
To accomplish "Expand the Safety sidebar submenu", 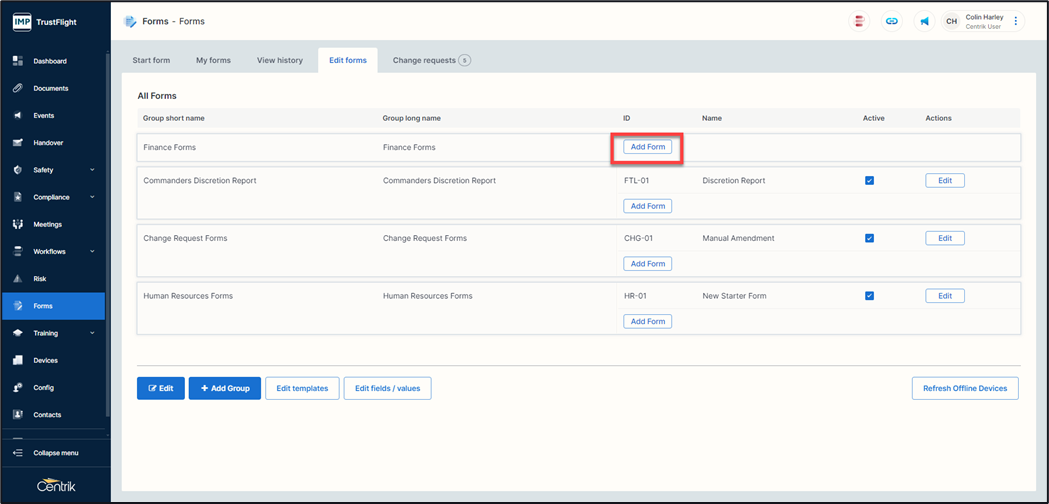I will tap(91, 170).
